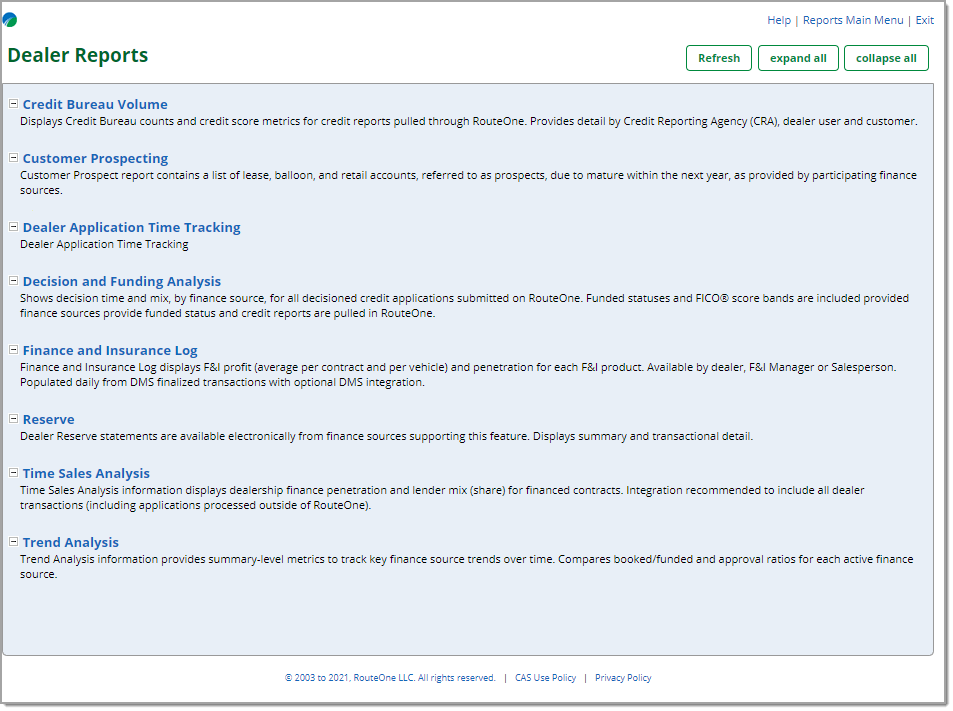
Task: Collapse the Customer Prospecting section
Action: coord(13,159)
